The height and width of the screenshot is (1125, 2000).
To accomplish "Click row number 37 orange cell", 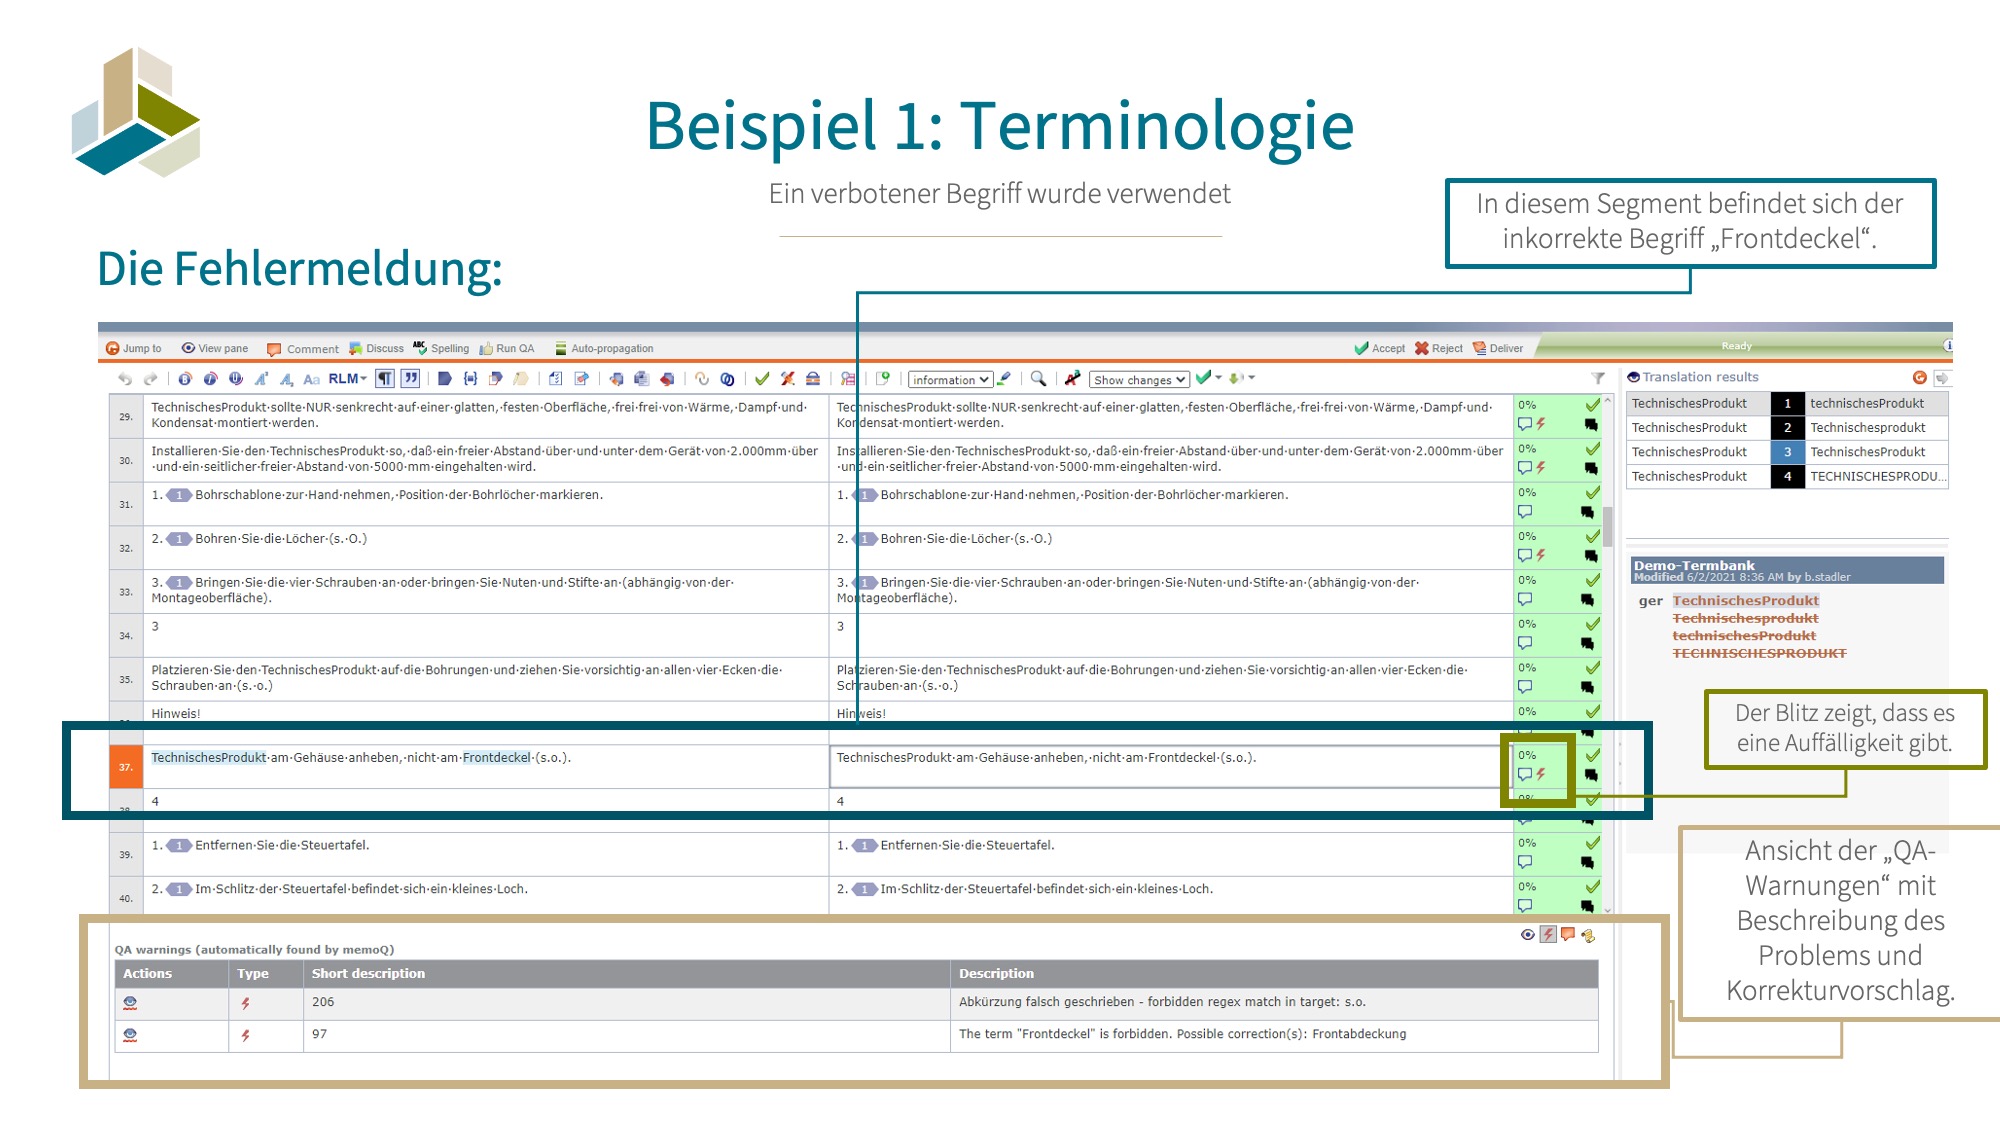I will click(x=126, y=767).
